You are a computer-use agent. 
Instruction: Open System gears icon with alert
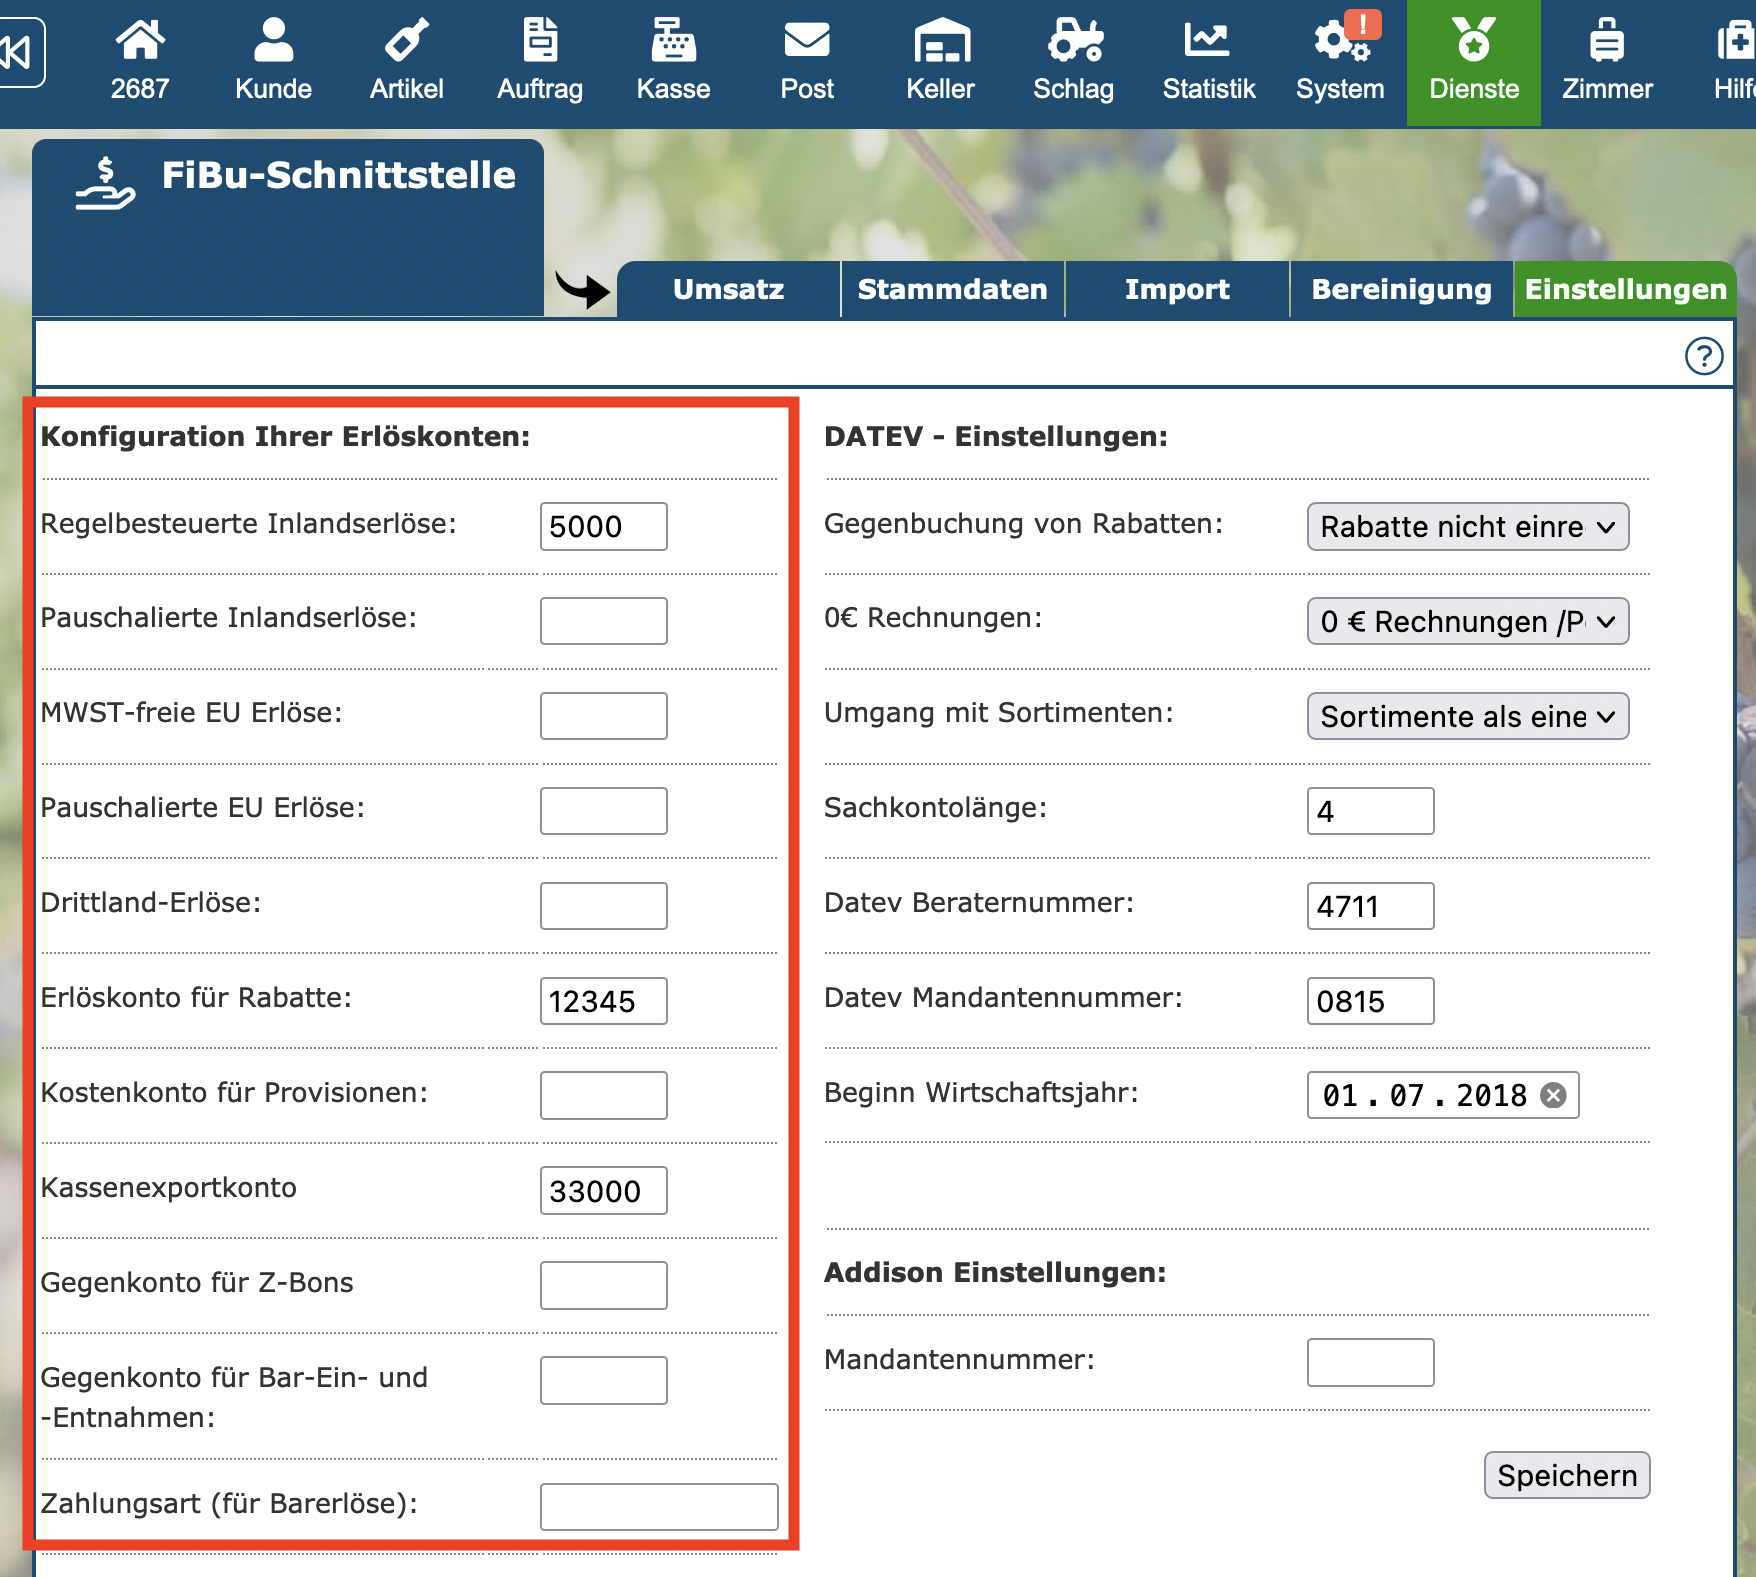[1340, 42]
